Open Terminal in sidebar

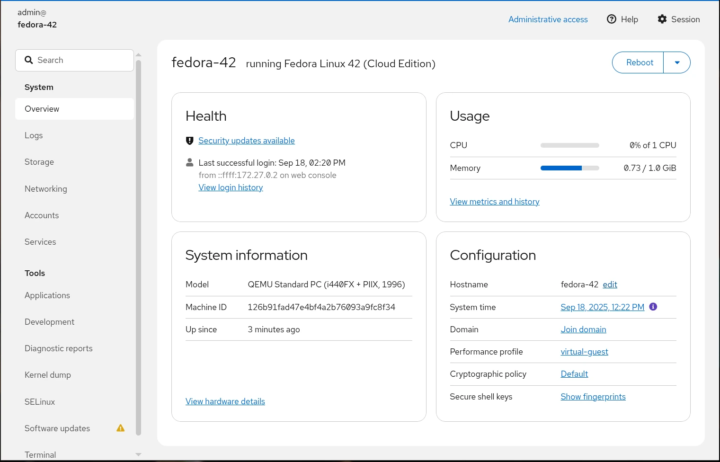(74, 455)
